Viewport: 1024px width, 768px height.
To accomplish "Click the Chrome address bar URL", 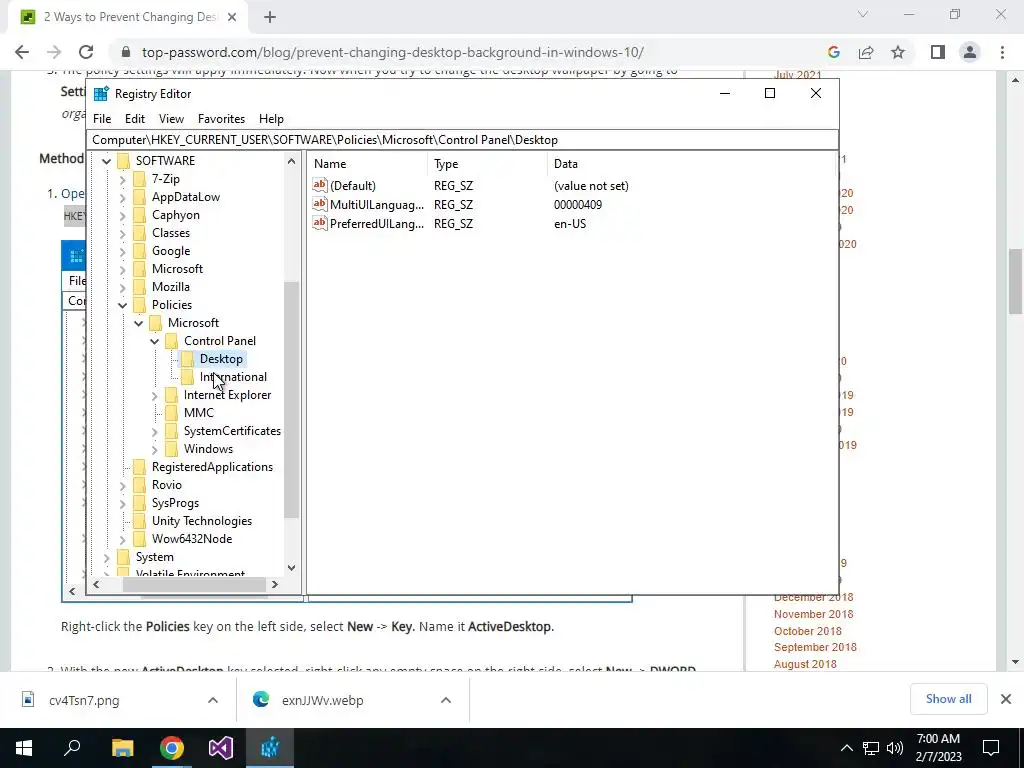I will pos(392,52).
